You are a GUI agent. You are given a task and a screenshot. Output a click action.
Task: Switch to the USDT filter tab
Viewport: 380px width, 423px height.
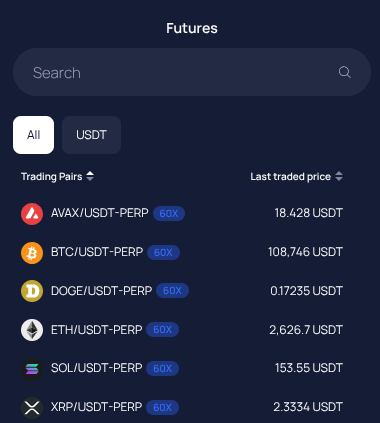point(91,135)
